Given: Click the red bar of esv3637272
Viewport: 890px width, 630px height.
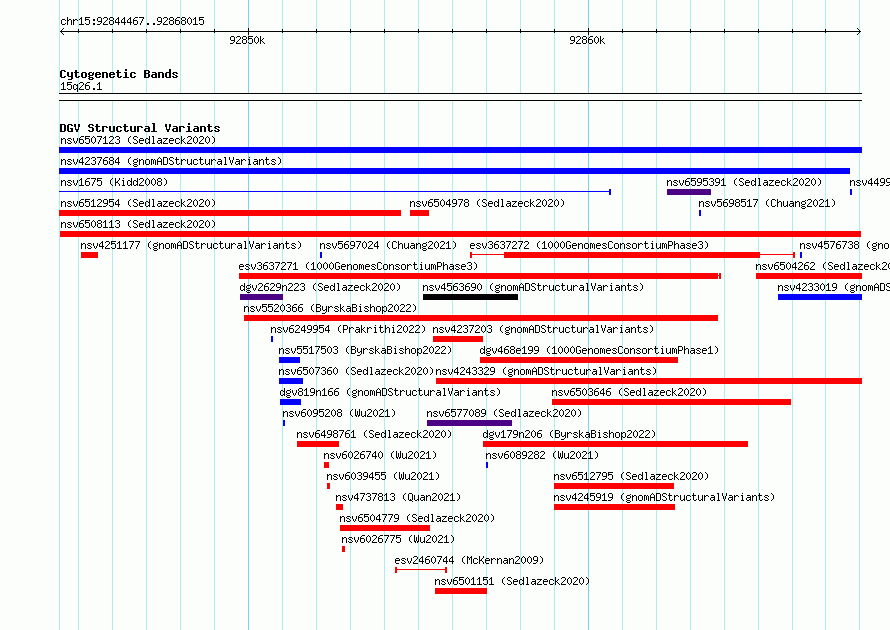Looking at the screenshot, I should pyautogui.click(x=632, y=255).
